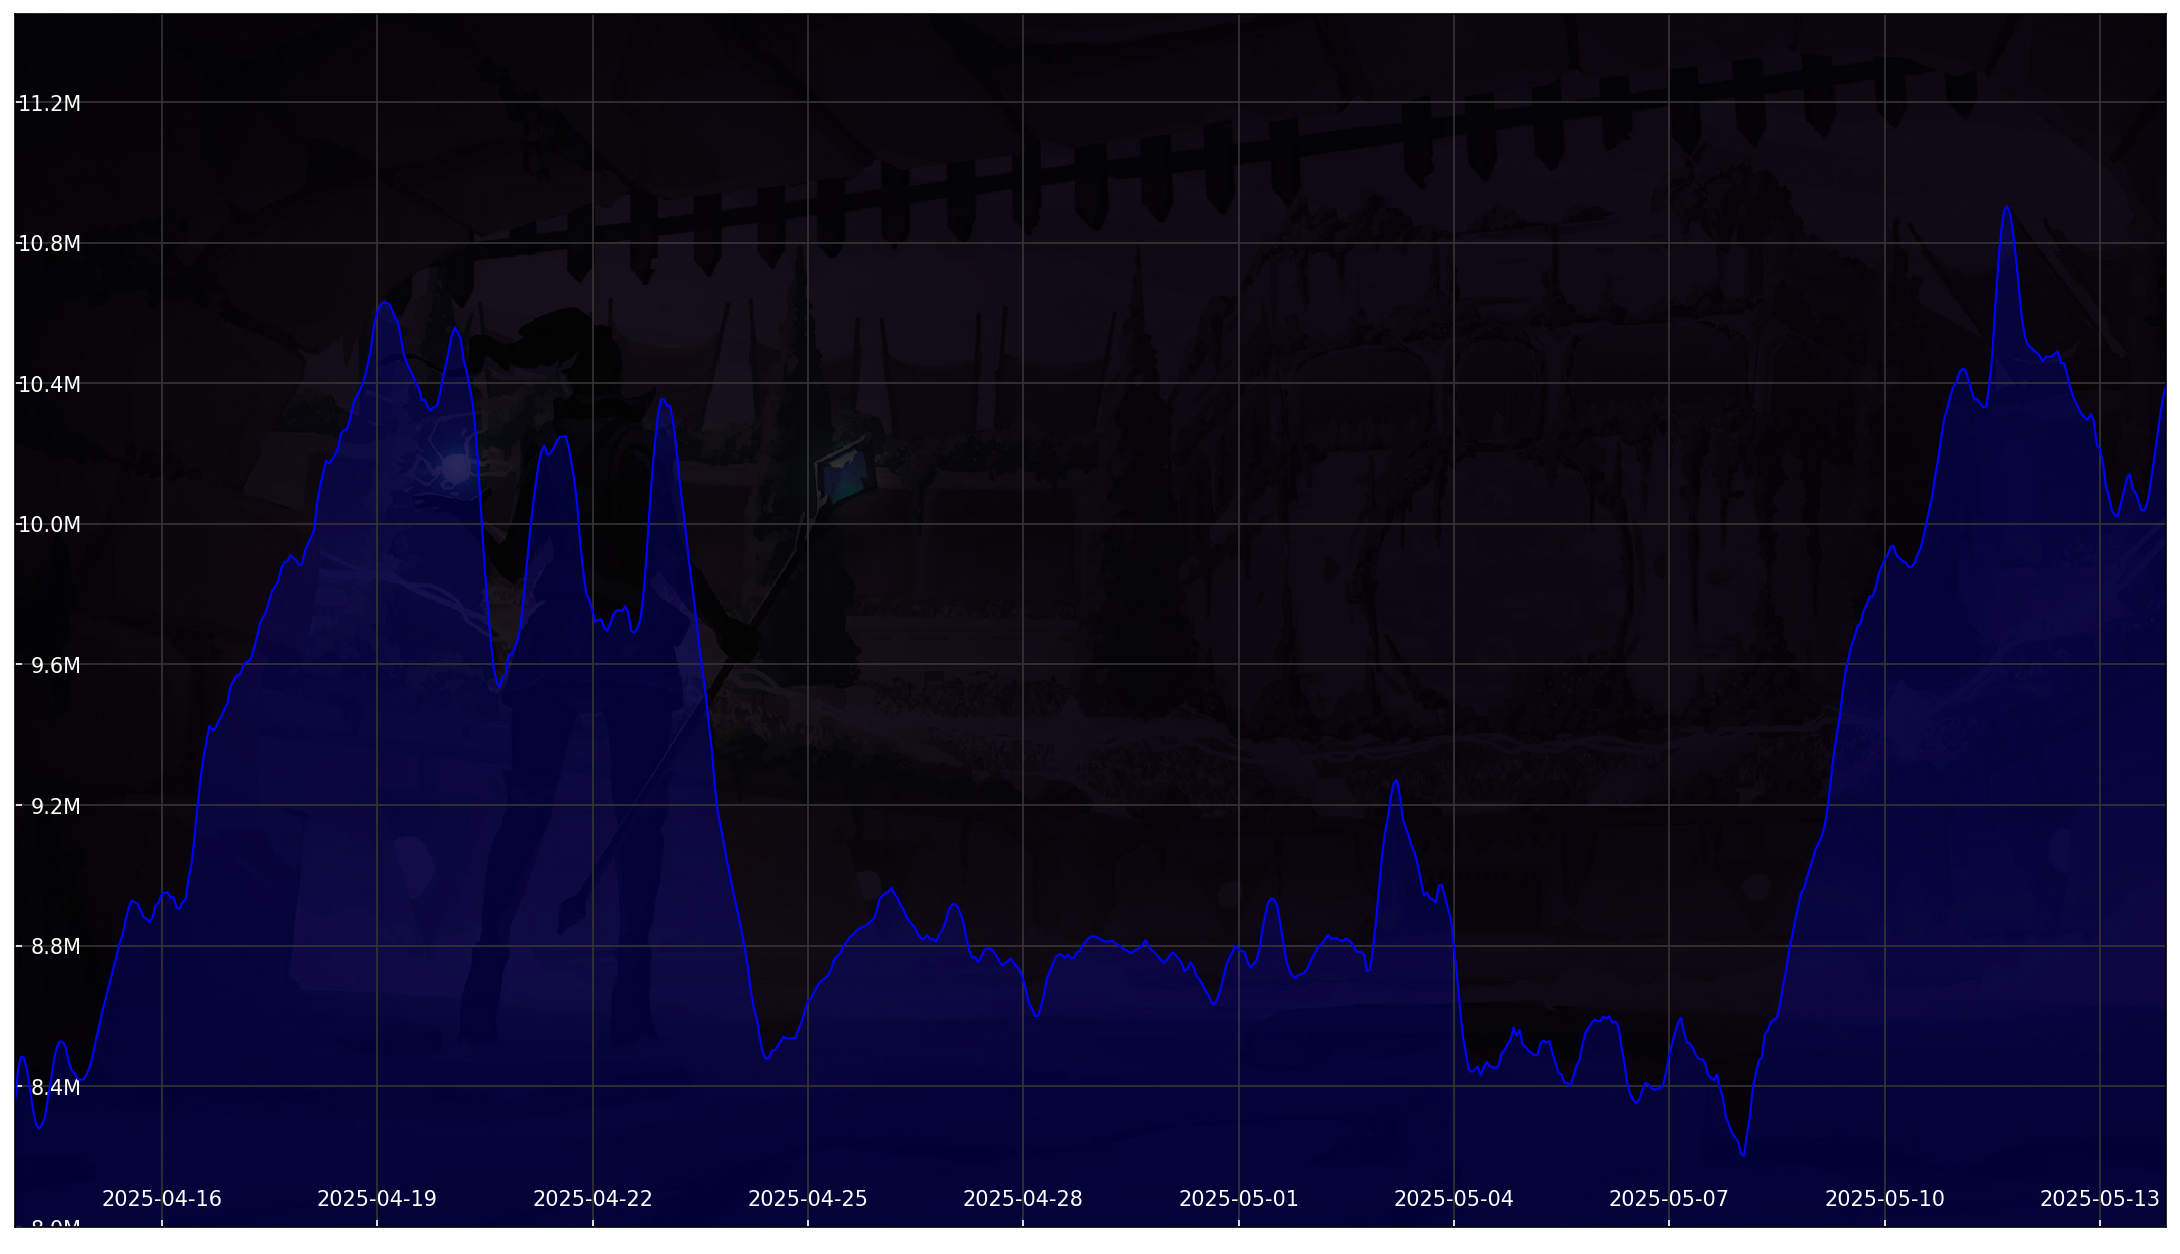The width and height of the screenshot is (2180, 1254).
Task: Click the lowest chart trough after 2025-05-07
Action: (x=1743, y=1155)
